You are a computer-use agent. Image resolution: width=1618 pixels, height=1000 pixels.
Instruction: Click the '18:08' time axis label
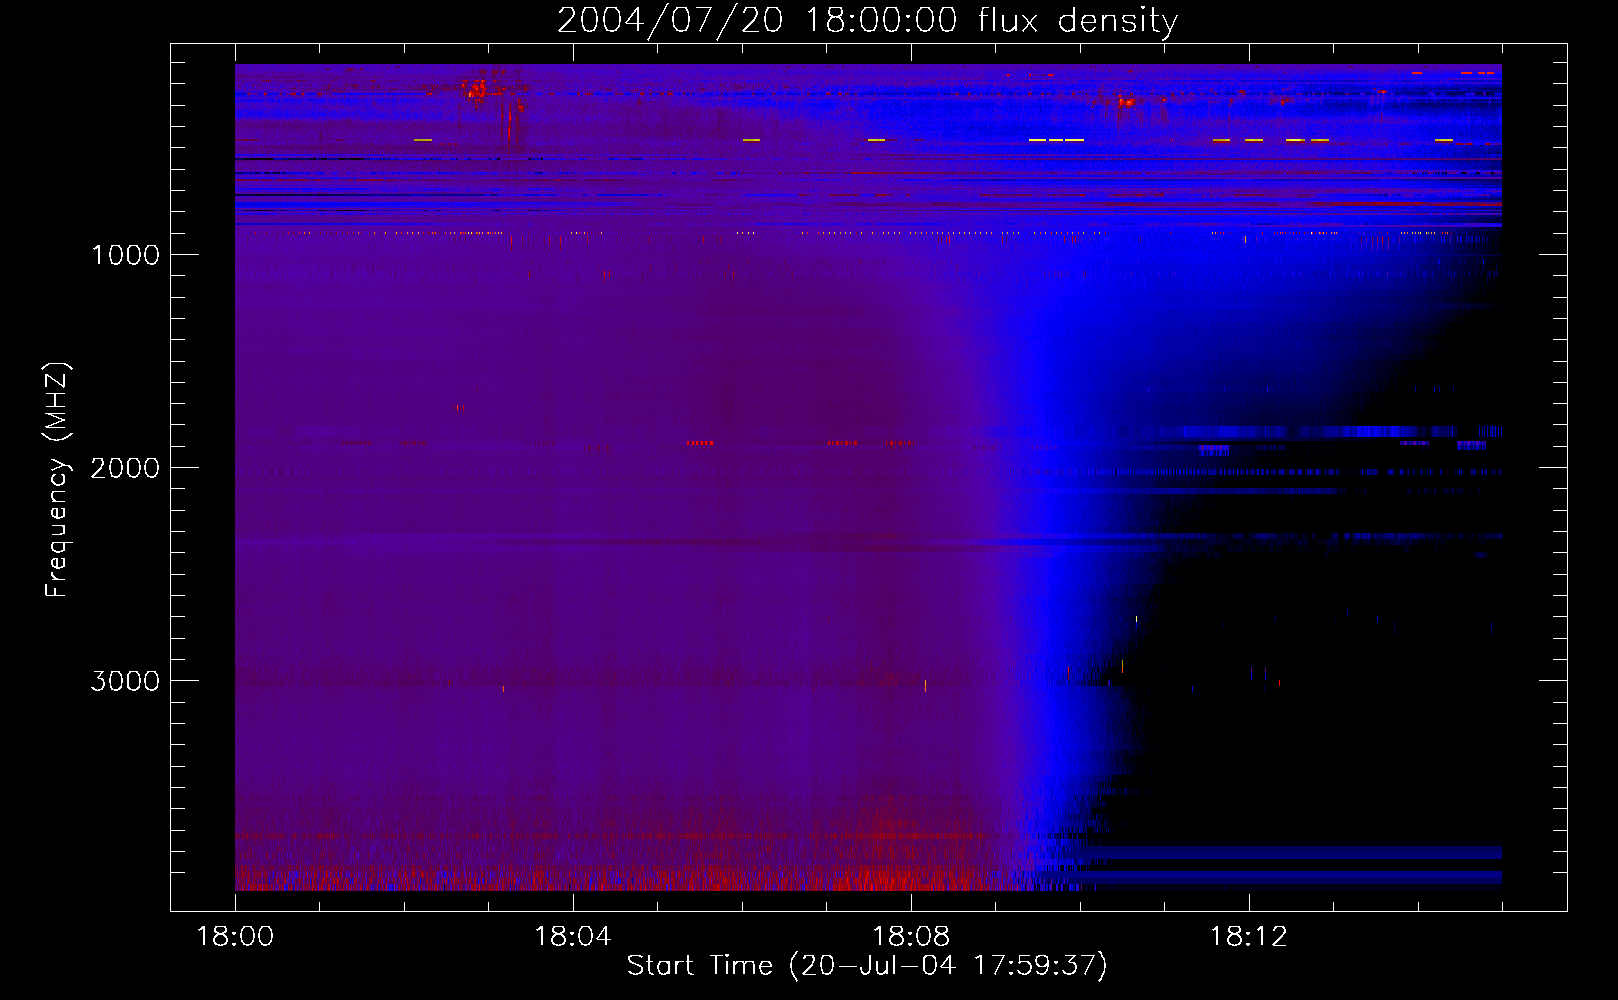911,937
